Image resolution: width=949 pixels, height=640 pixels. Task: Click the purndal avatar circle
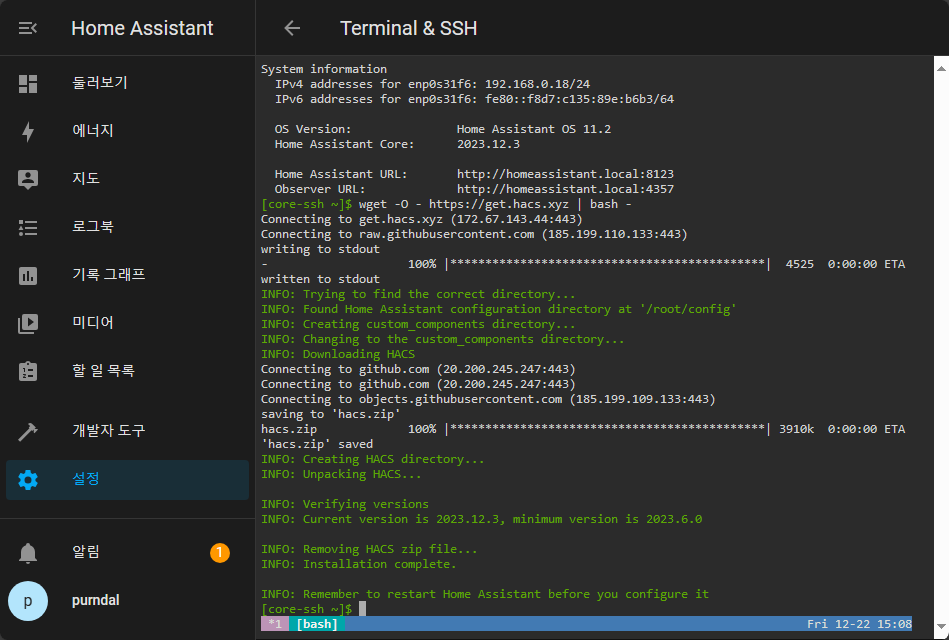click(28, 601)
